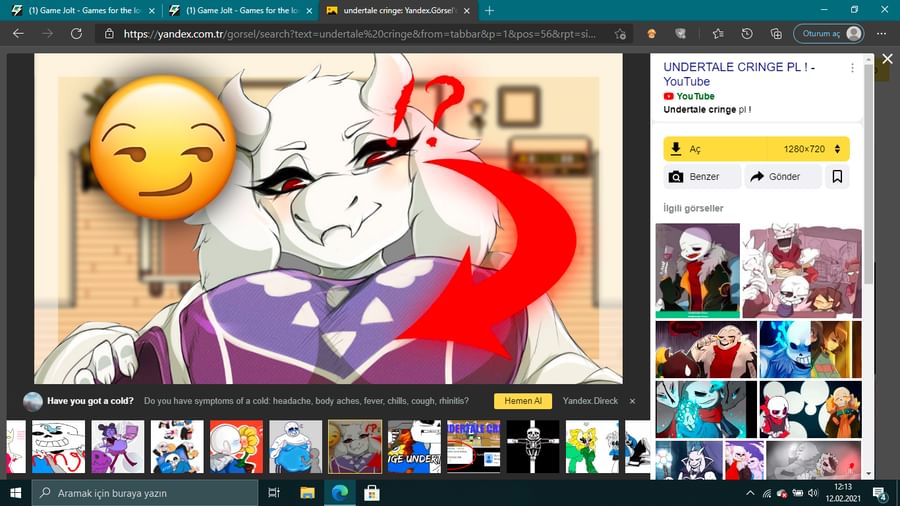Open the Yandex.Direck ad label
The height and width of the screenshot is (506, 900).
[590, 401]
